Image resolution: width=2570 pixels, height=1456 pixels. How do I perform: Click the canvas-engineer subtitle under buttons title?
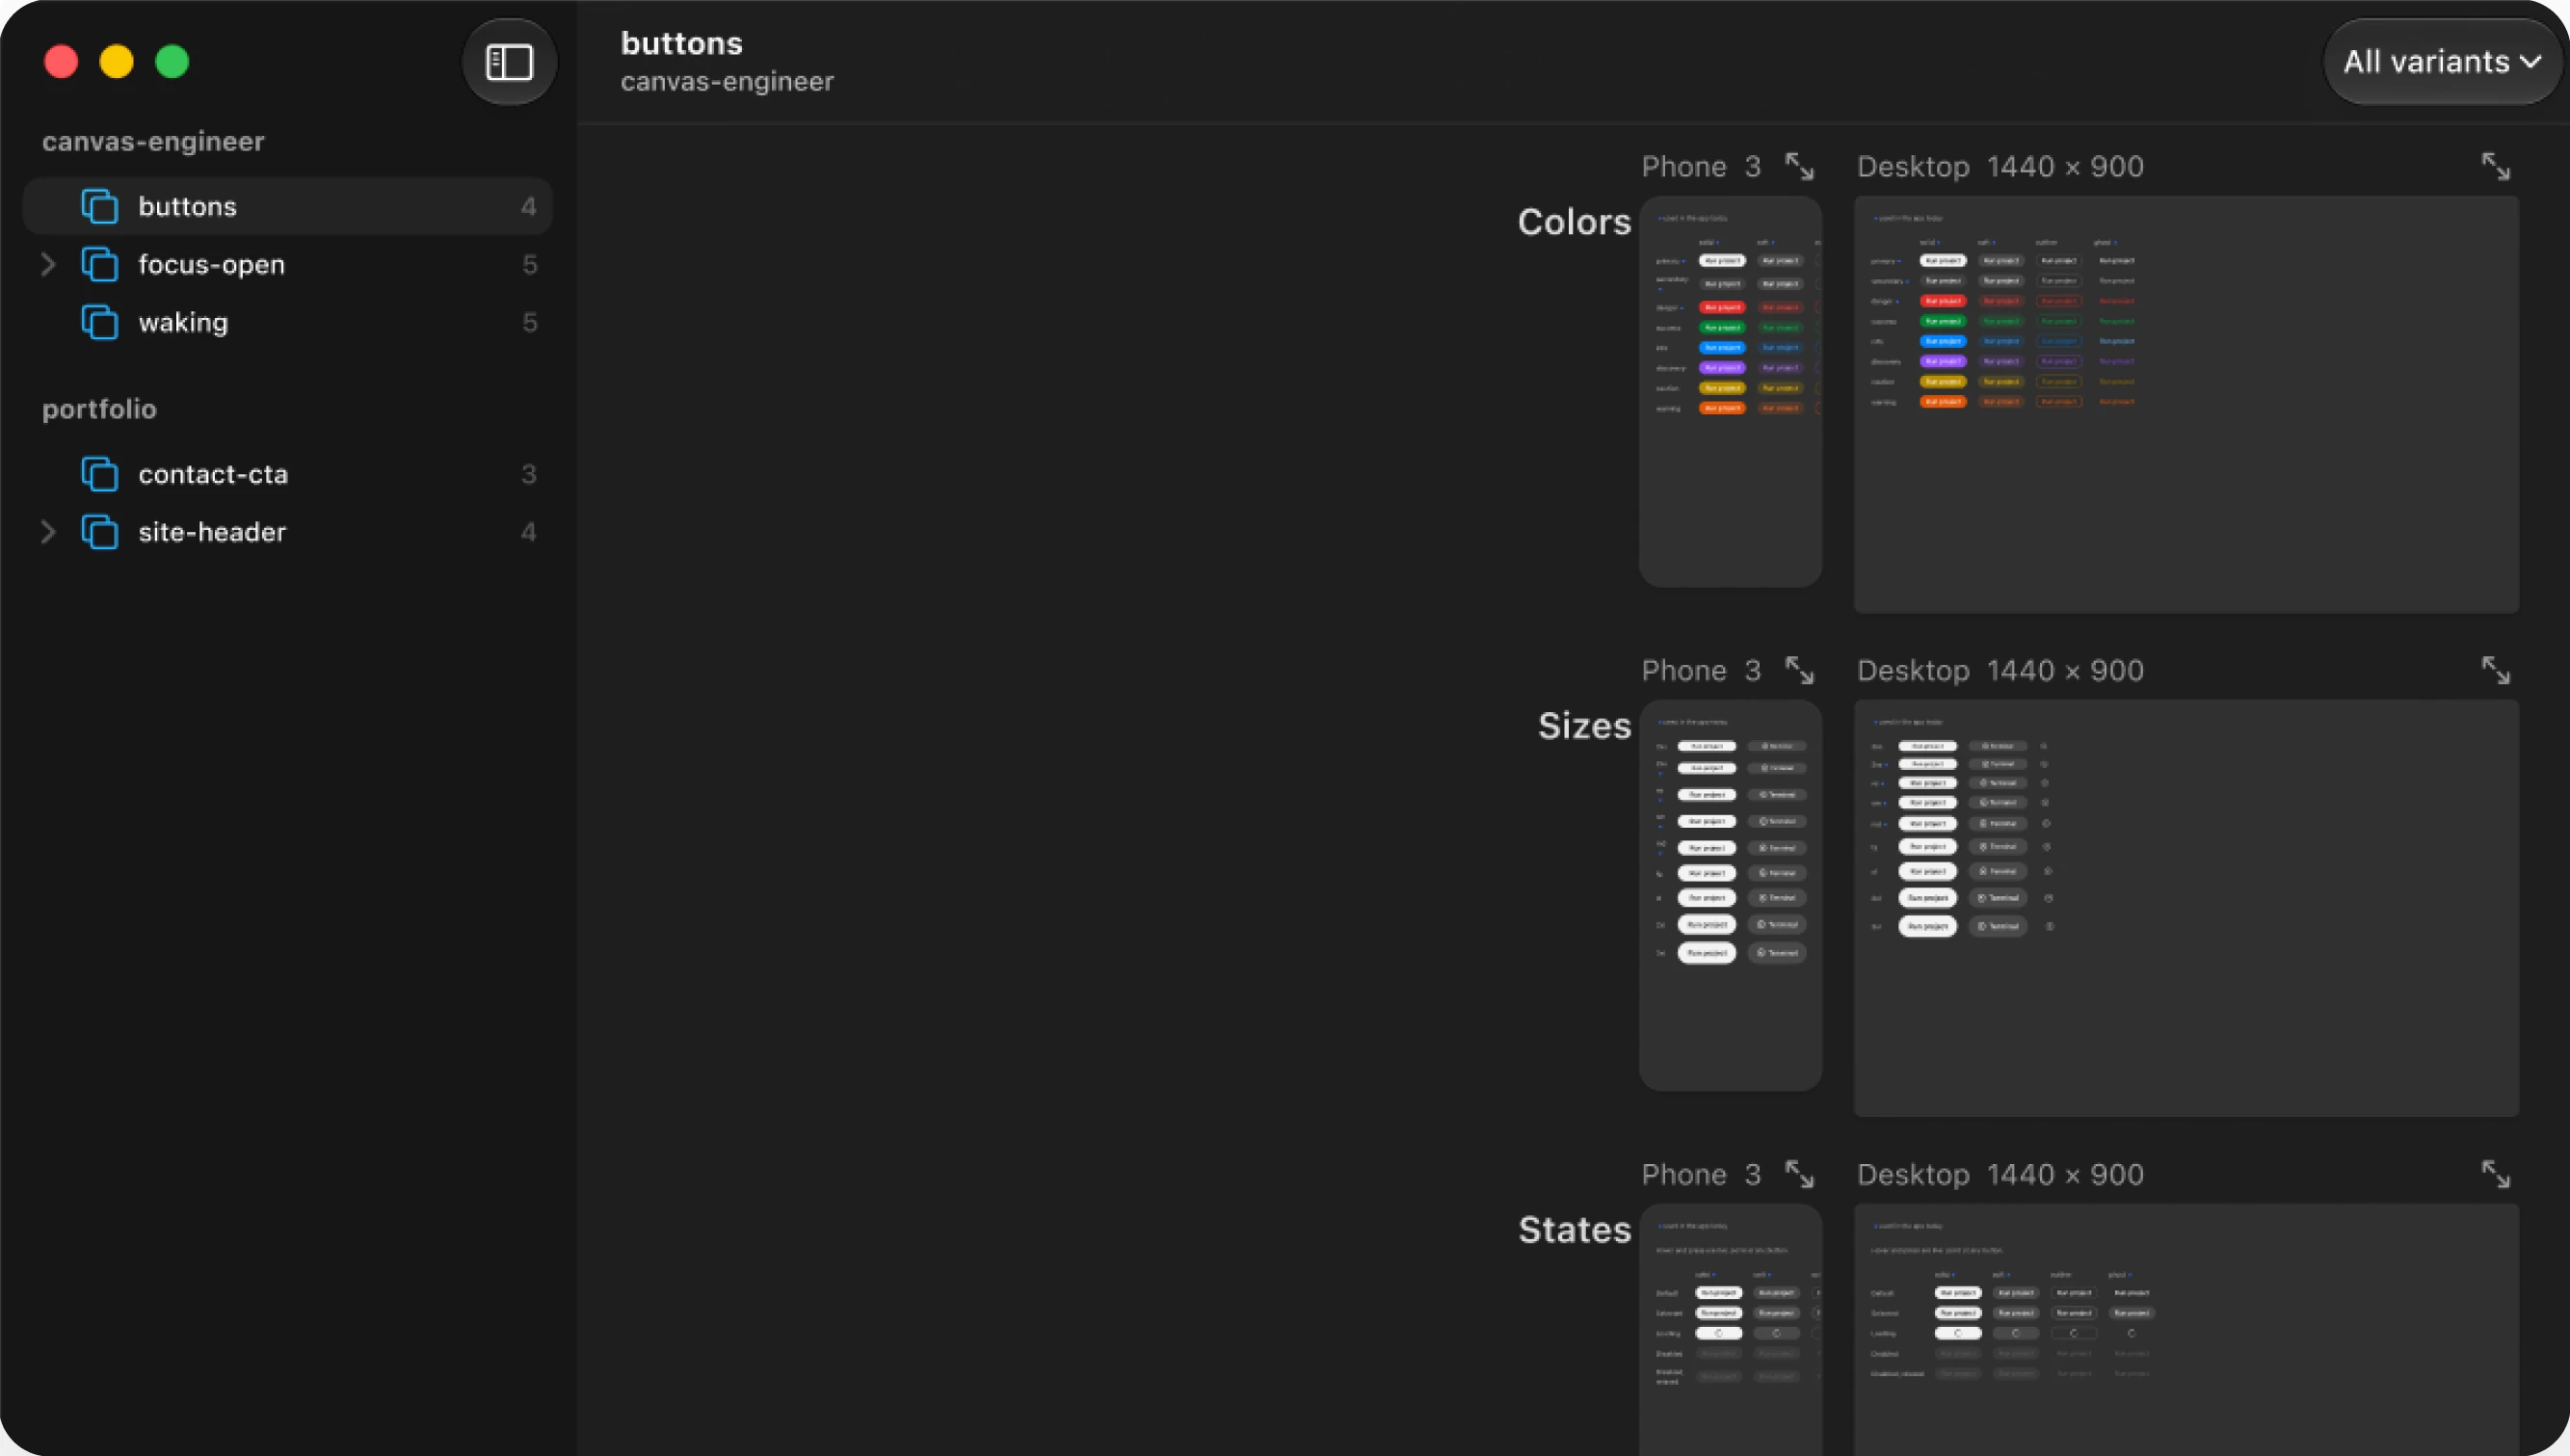[x=727, y=82]
